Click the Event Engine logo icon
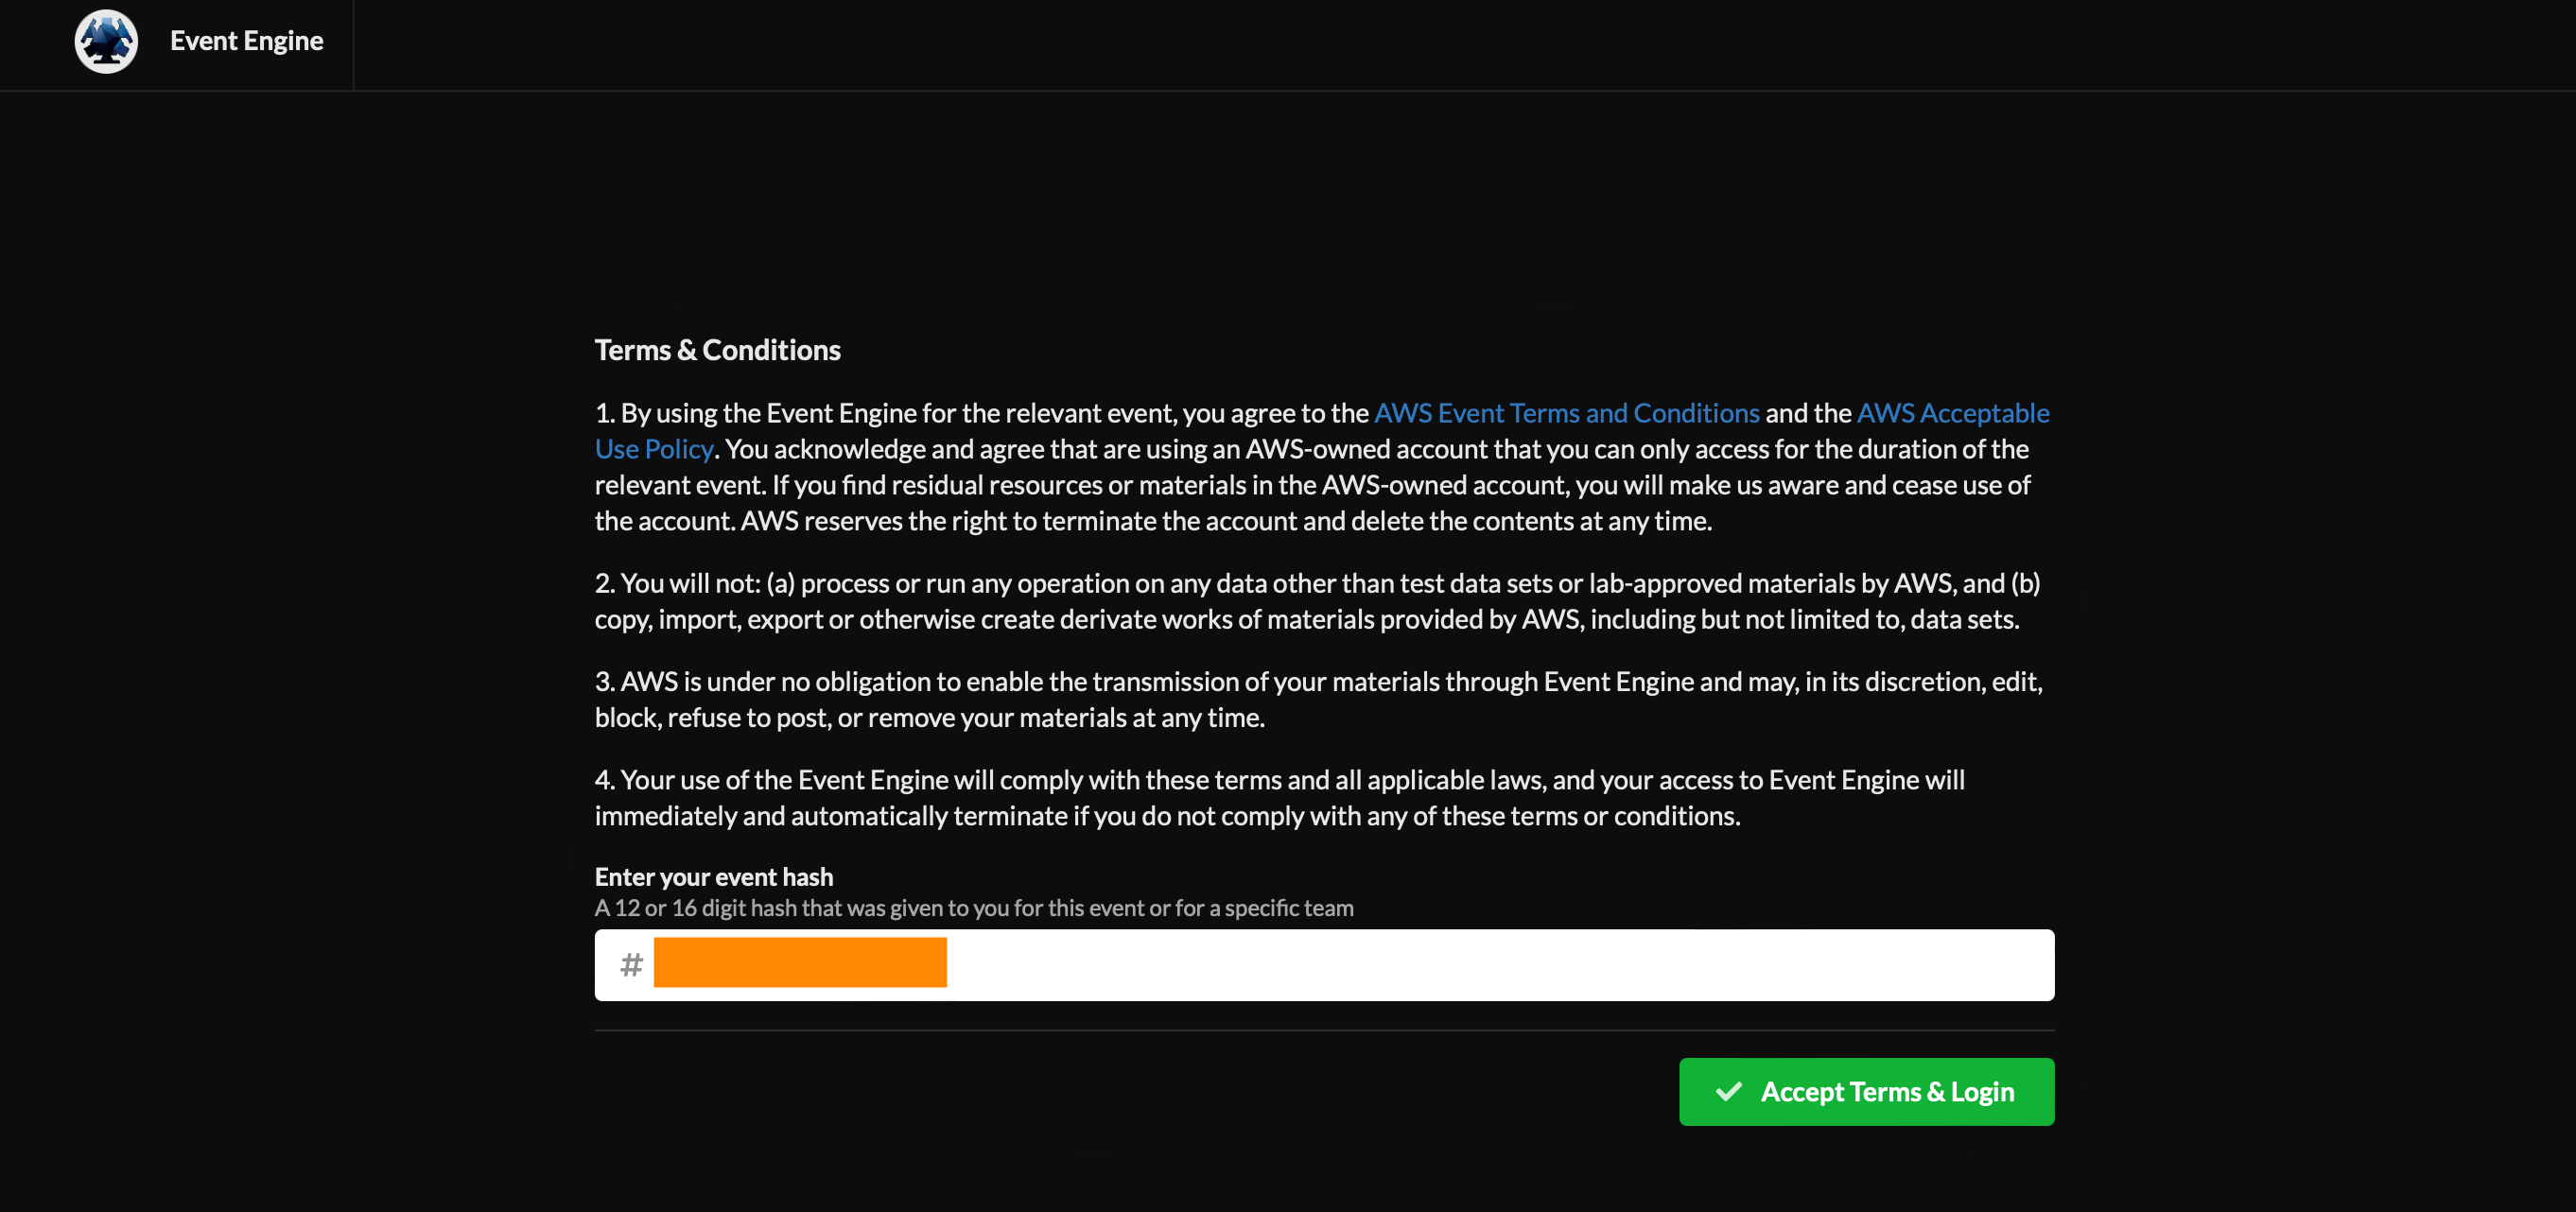Screen dimensions: 2576x1212 pos(106,41)
